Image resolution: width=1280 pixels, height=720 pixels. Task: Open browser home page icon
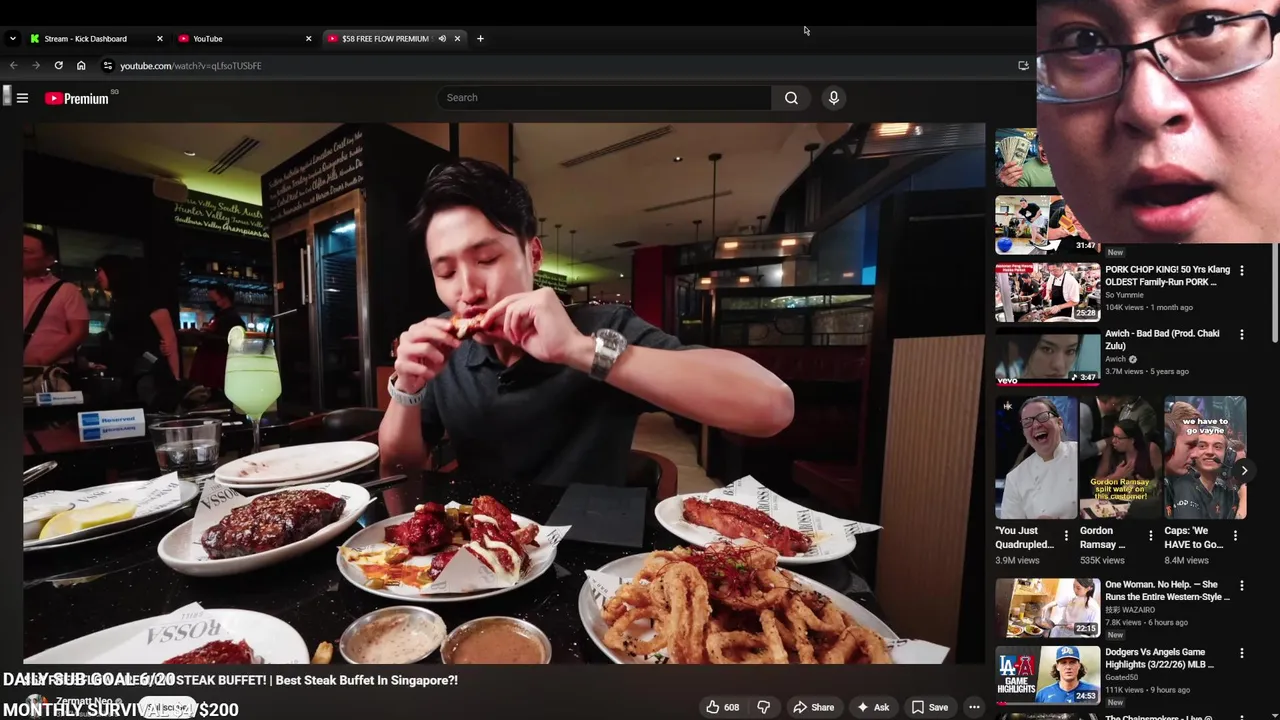coord(81,66)
